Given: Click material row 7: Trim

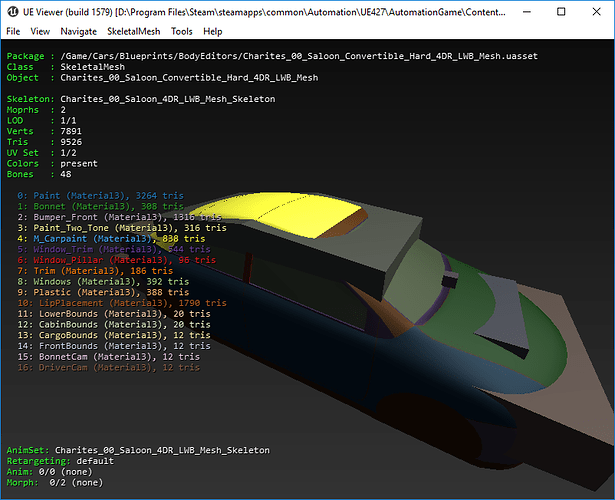Looking at the screenshot, I should (95, 271).
